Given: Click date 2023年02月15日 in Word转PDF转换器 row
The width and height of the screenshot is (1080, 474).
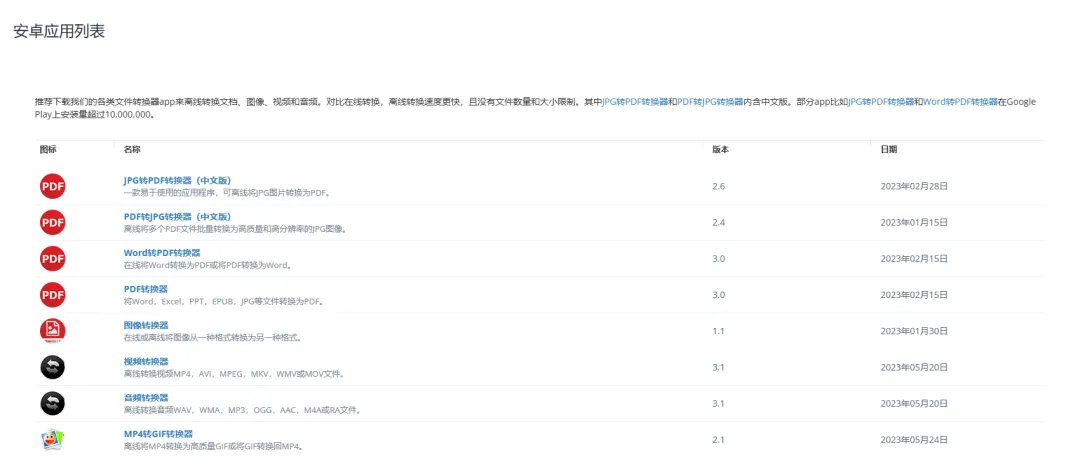Looking at the screenshot, I should (914, 258).
